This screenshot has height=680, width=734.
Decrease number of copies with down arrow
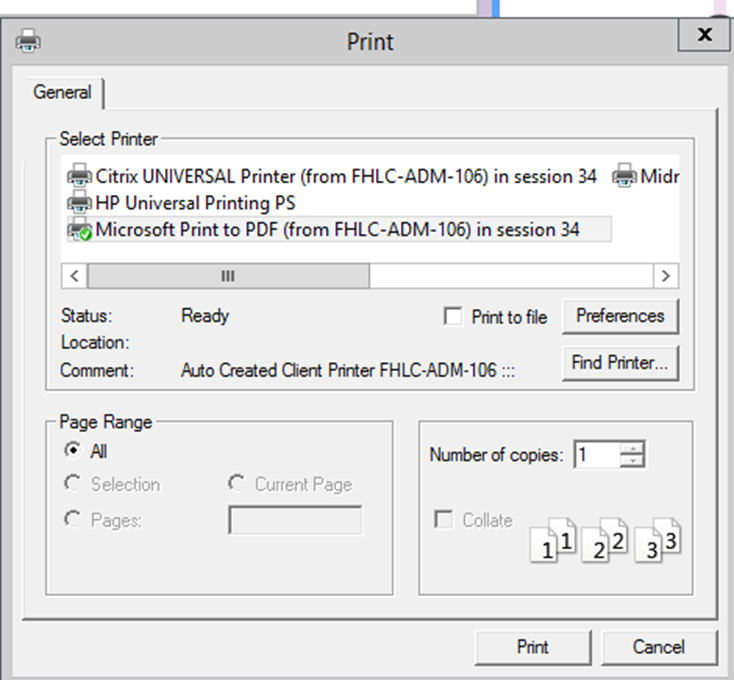[x=633, y=461]
